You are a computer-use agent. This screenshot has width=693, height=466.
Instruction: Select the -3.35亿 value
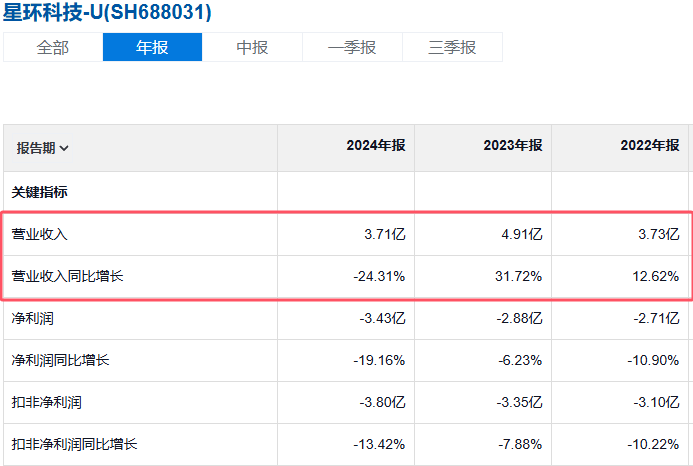tap(519, 402)
